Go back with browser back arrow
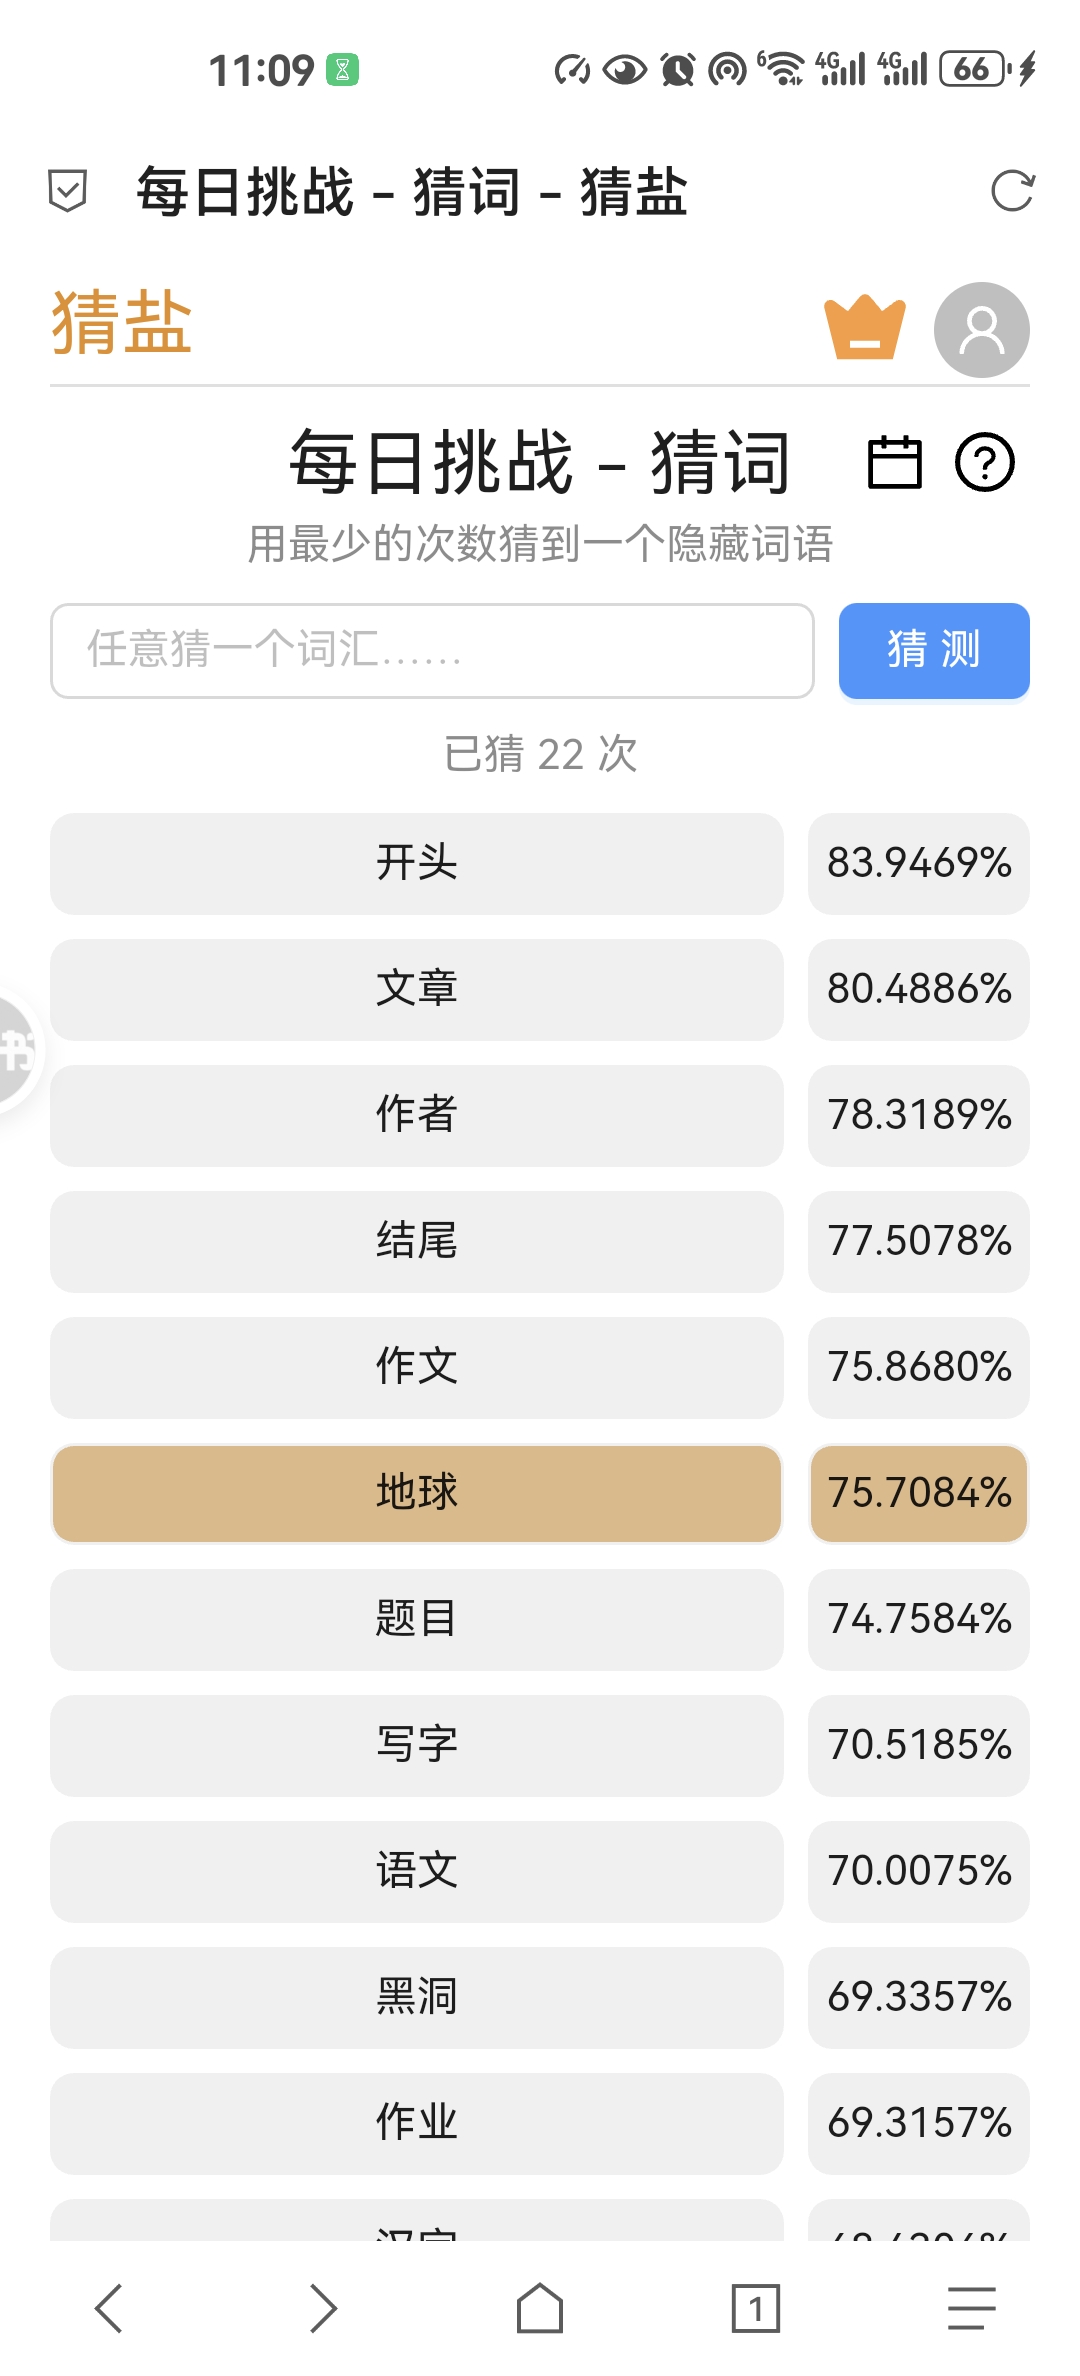 tap(109, 2308)
